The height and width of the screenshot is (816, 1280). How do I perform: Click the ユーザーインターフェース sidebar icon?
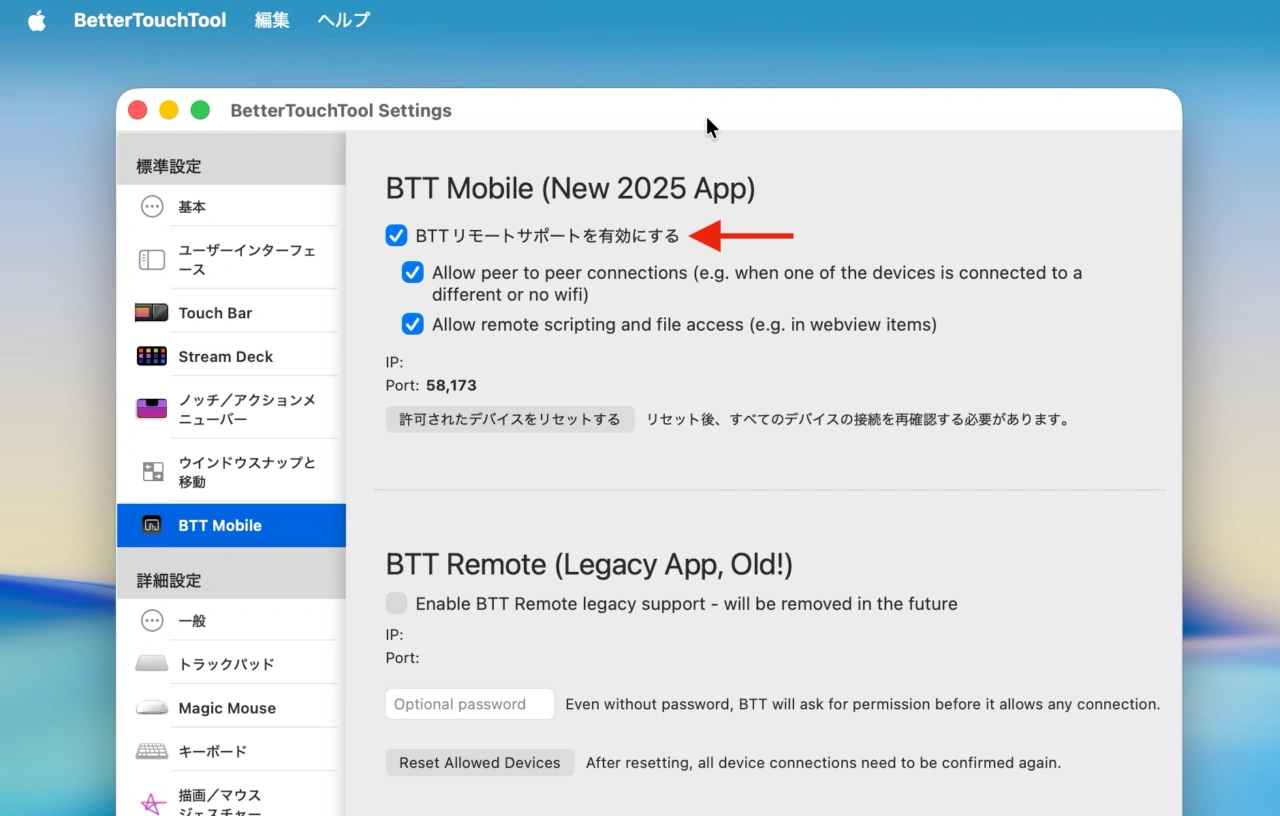click(152, 260)
